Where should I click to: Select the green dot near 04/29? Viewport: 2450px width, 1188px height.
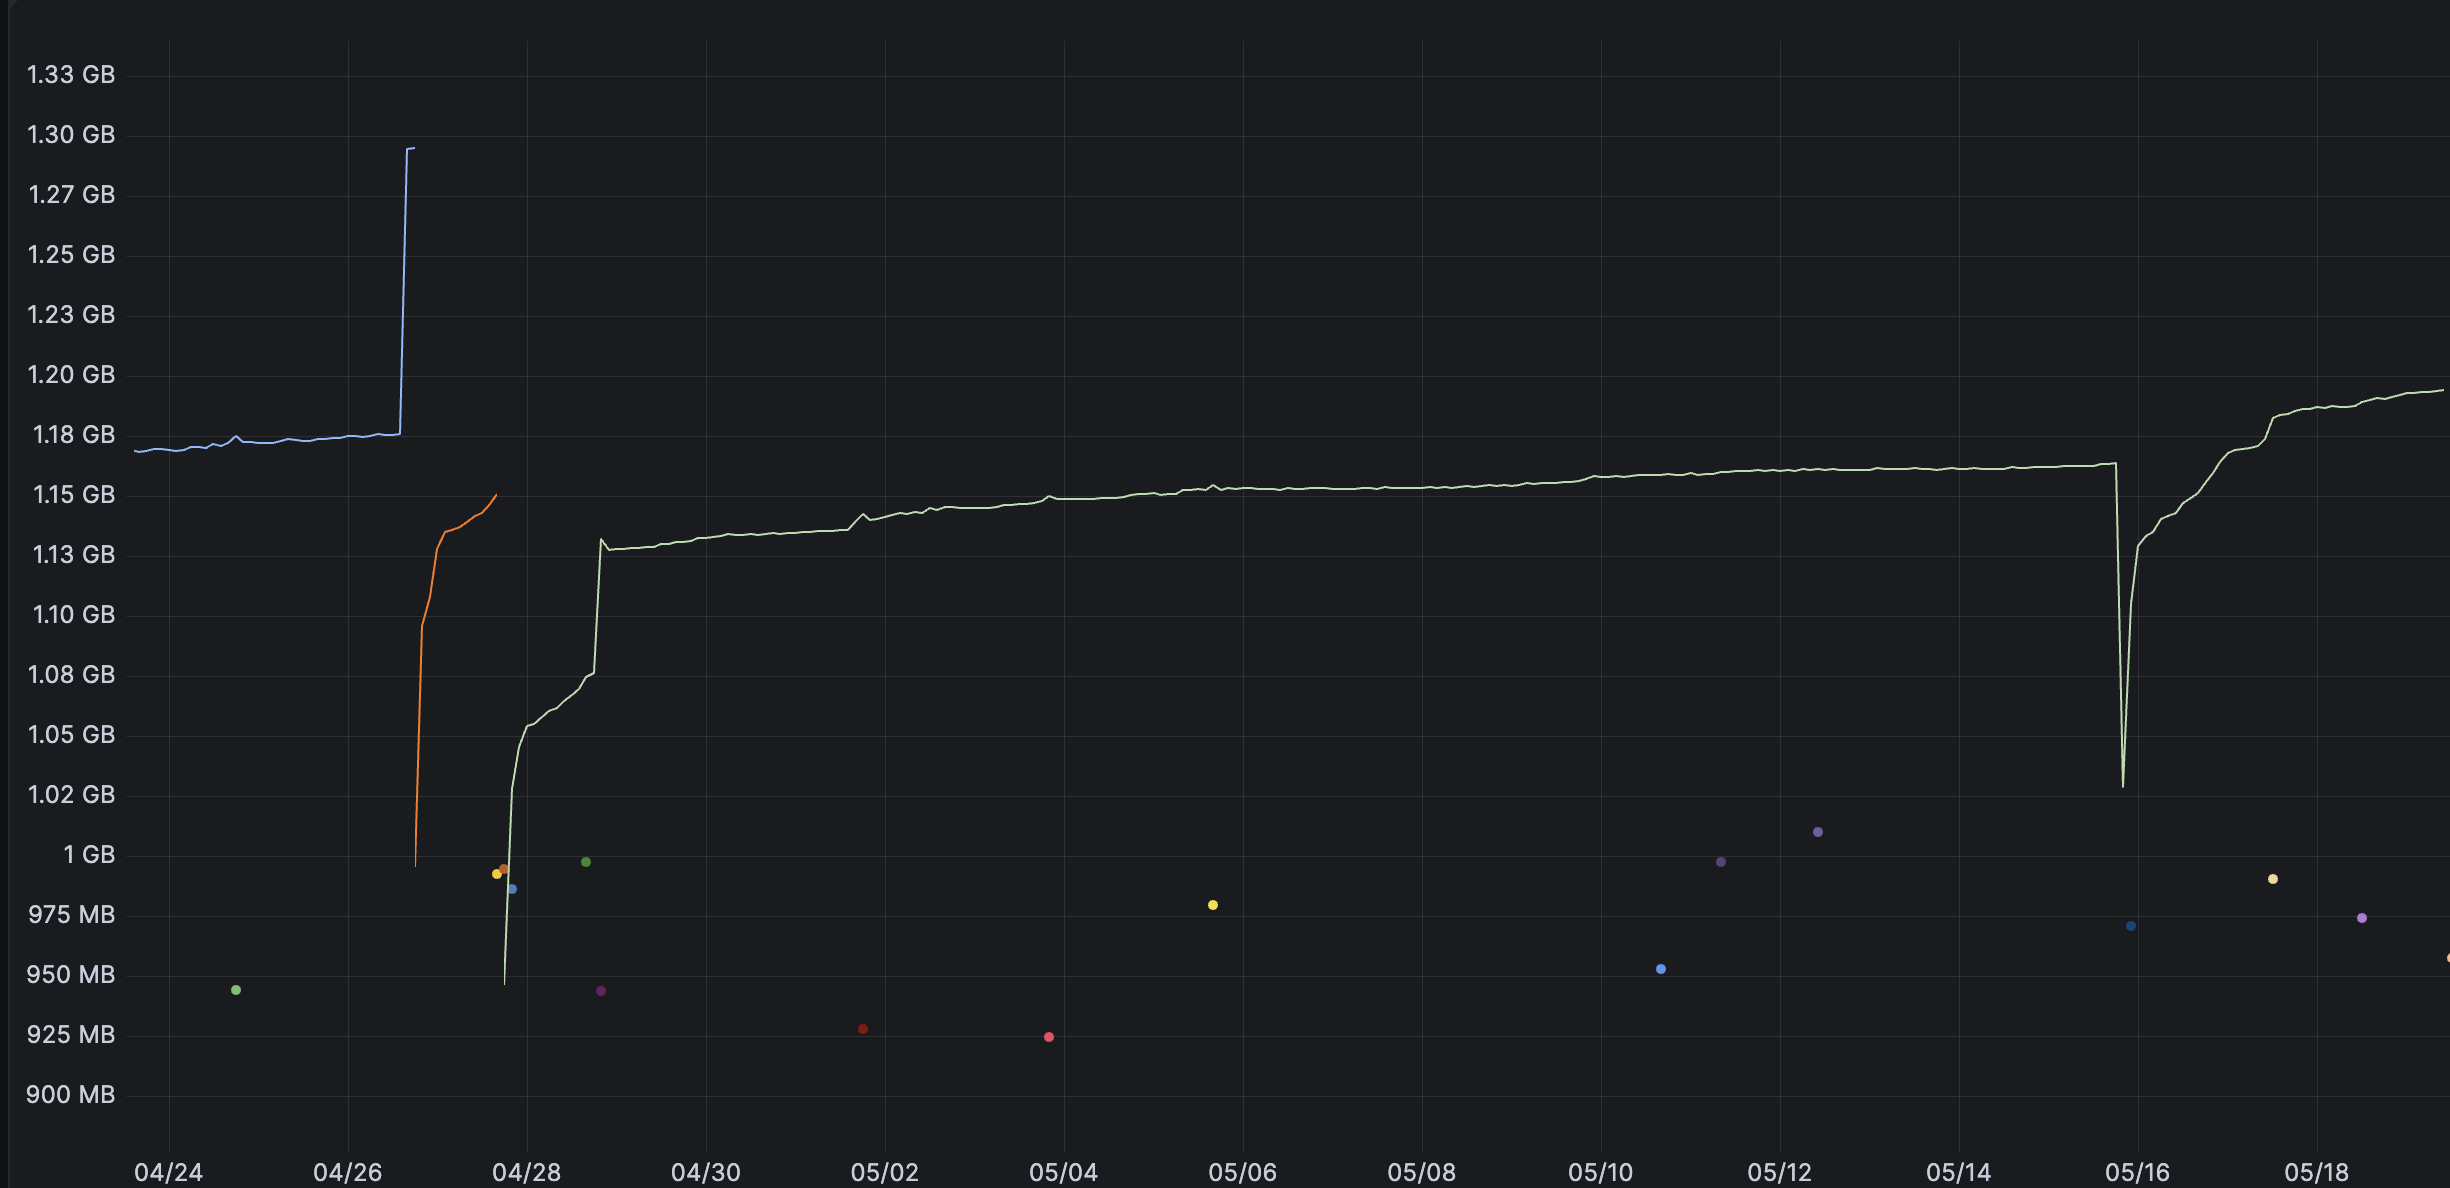point(584,860)
